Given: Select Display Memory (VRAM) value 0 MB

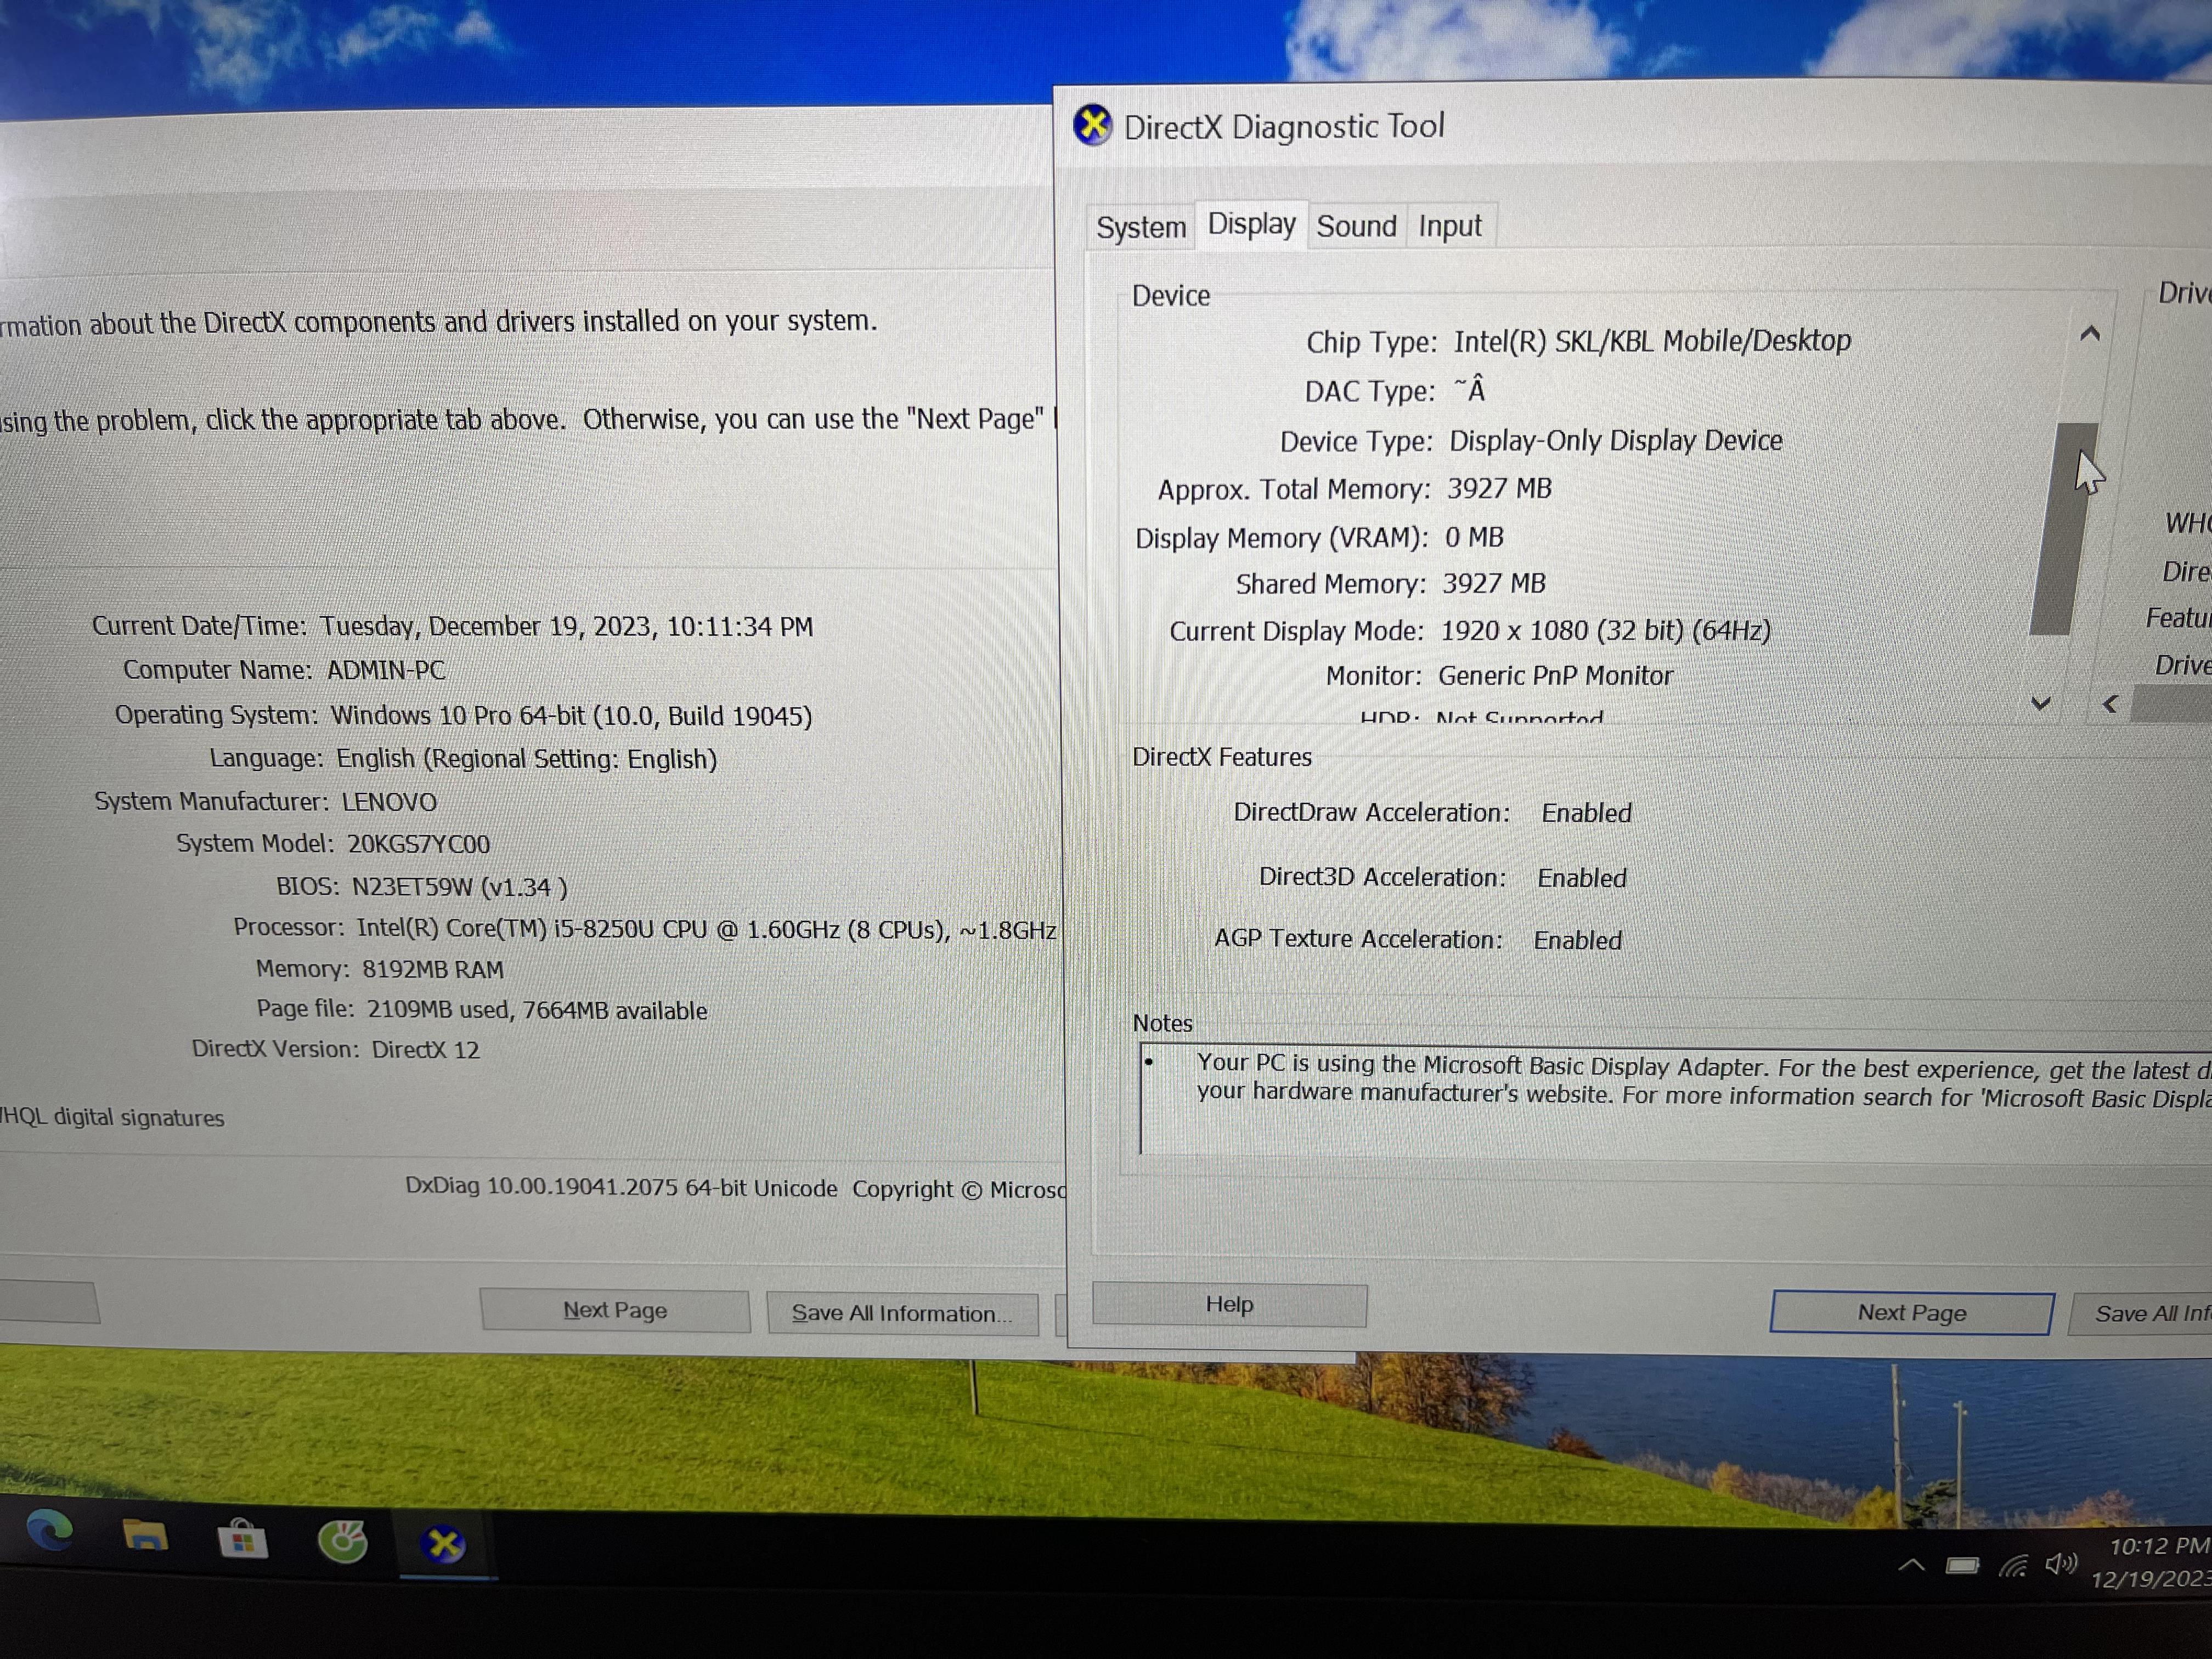Looking at the screenshot, I should tap(1474, 537).
